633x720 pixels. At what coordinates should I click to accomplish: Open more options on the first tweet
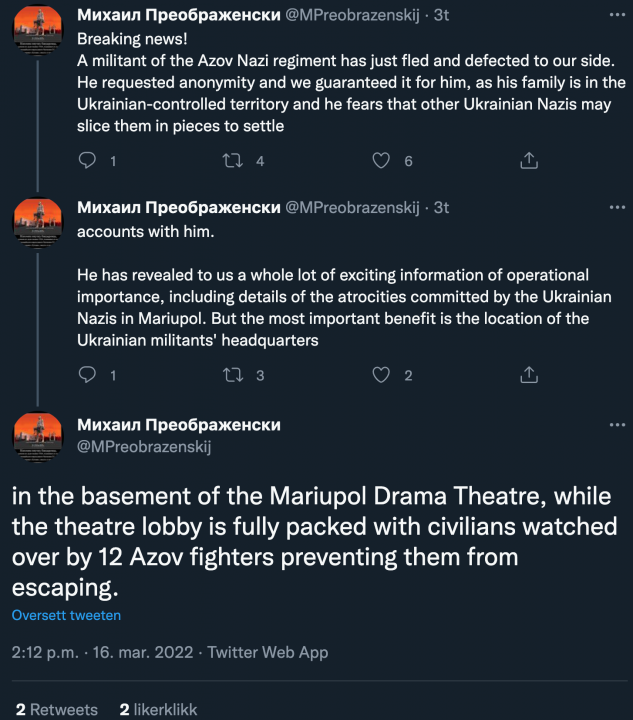(x=616, y=14)
